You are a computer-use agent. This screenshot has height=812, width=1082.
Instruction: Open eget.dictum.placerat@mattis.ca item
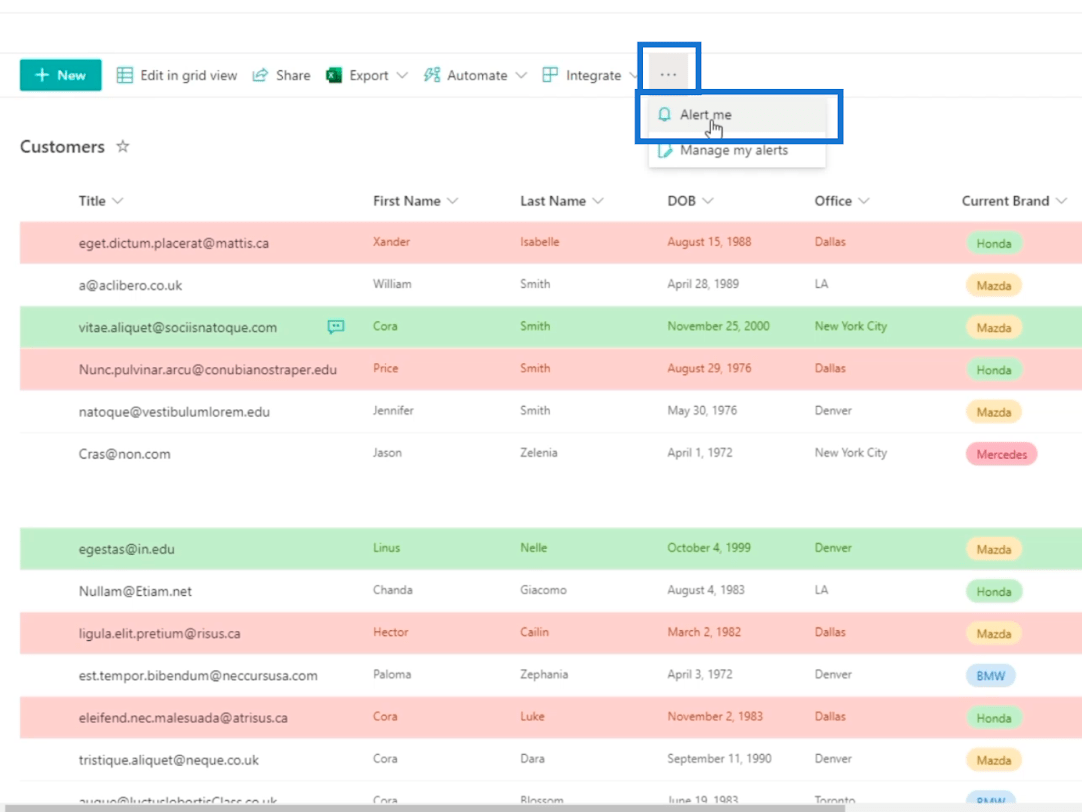pyautogui.click(x=174, y=243)
